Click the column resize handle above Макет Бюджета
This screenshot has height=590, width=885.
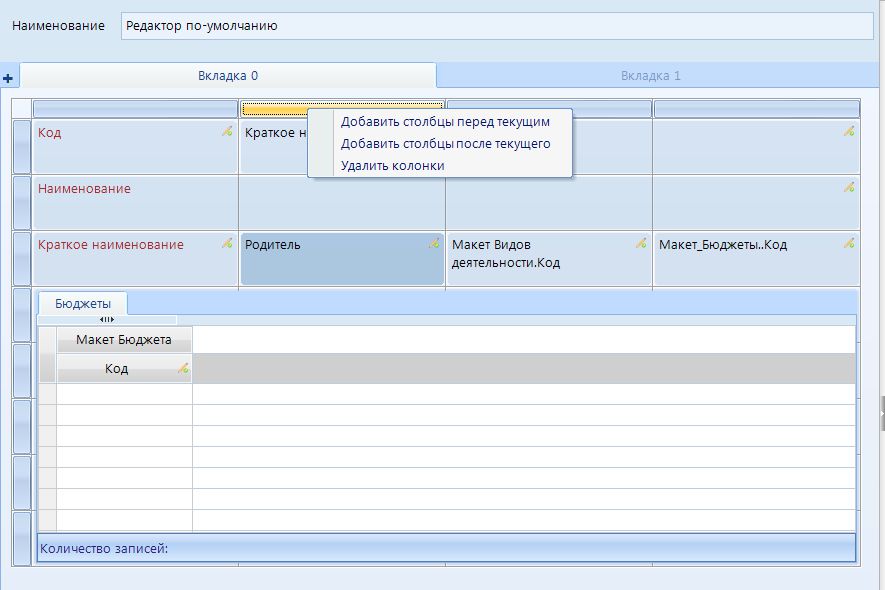point(107,319)
